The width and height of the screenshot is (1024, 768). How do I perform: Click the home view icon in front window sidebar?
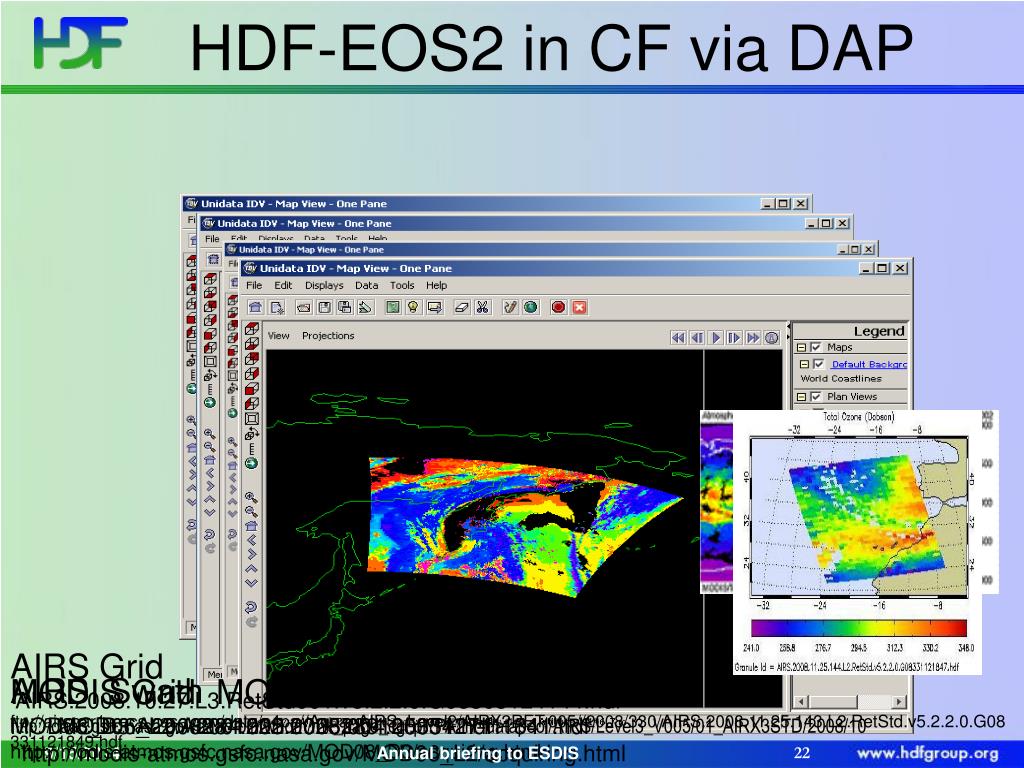[x=251, y=526]
